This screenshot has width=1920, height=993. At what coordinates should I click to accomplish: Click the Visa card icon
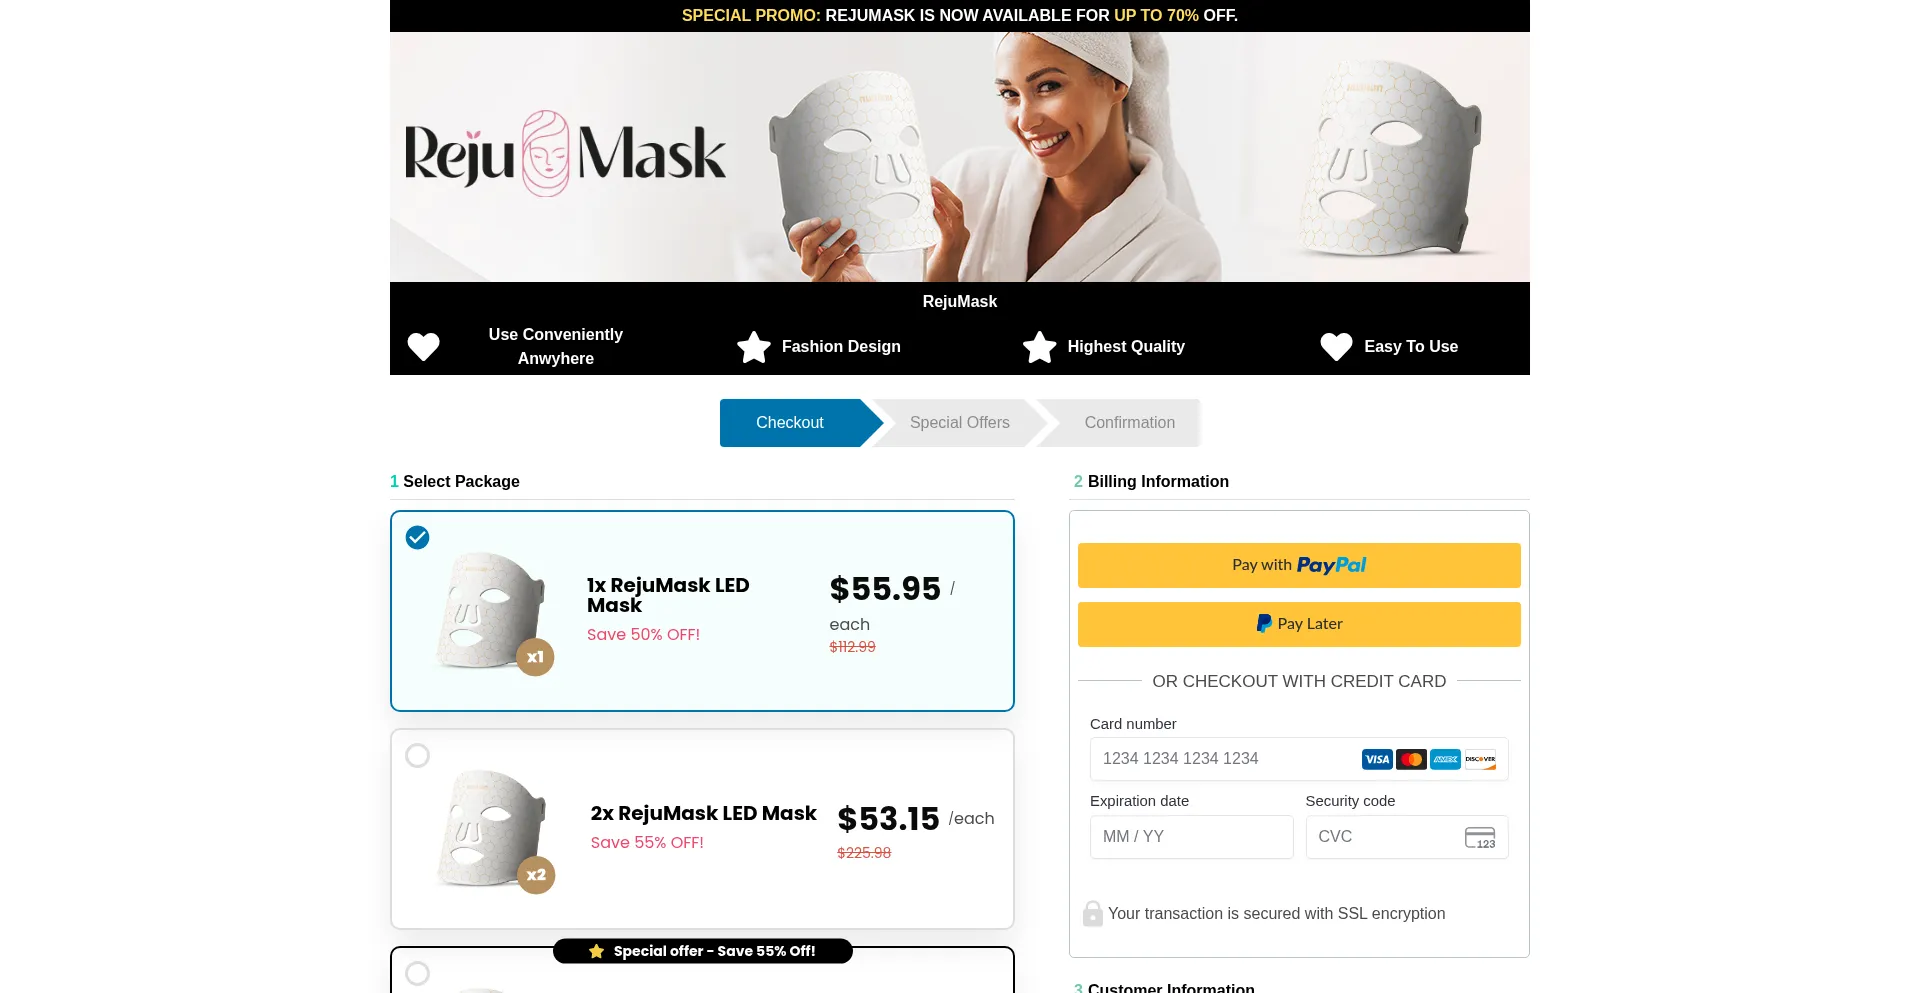tap(1377, 760)
